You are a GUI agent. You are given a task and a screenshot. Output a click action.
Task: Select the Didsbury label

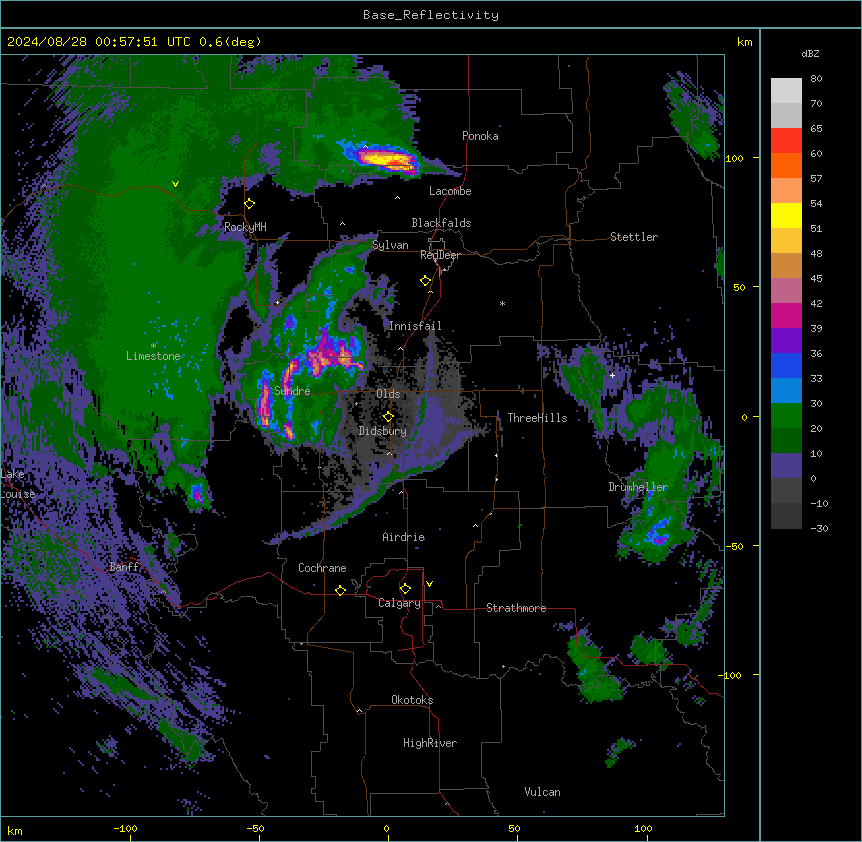pyautogui.click(x=383, y=431)
